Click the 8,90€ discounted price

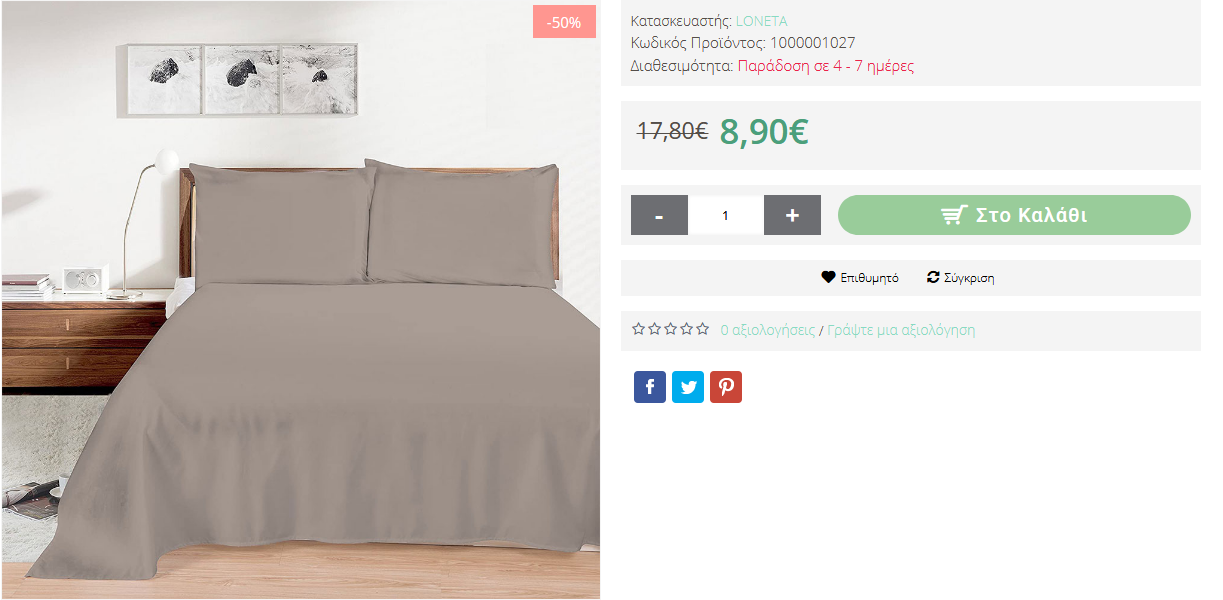pos(764,131)
